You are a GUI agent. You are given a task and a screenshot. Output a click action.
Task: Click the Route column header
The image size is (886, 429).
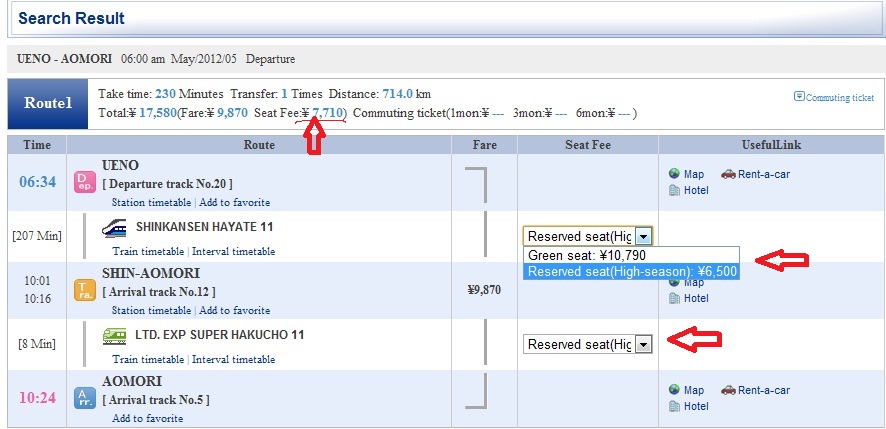click(259, 145)
